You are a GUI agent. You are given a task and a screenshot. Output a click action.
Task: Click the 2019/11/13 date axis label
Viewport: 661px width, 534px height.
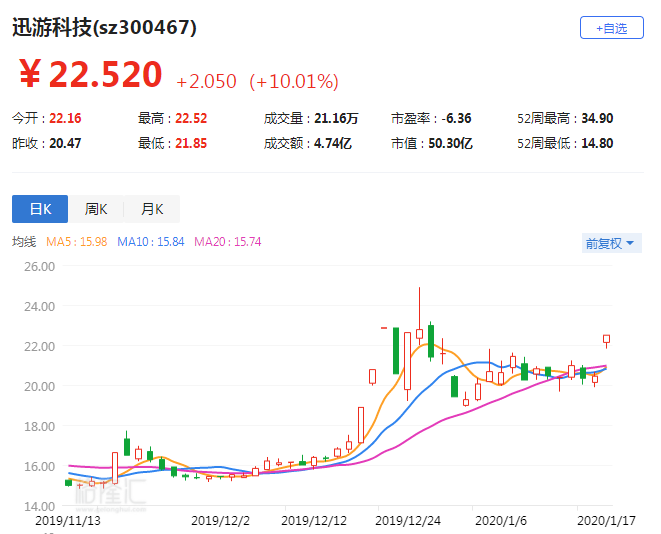click(68, 521)
